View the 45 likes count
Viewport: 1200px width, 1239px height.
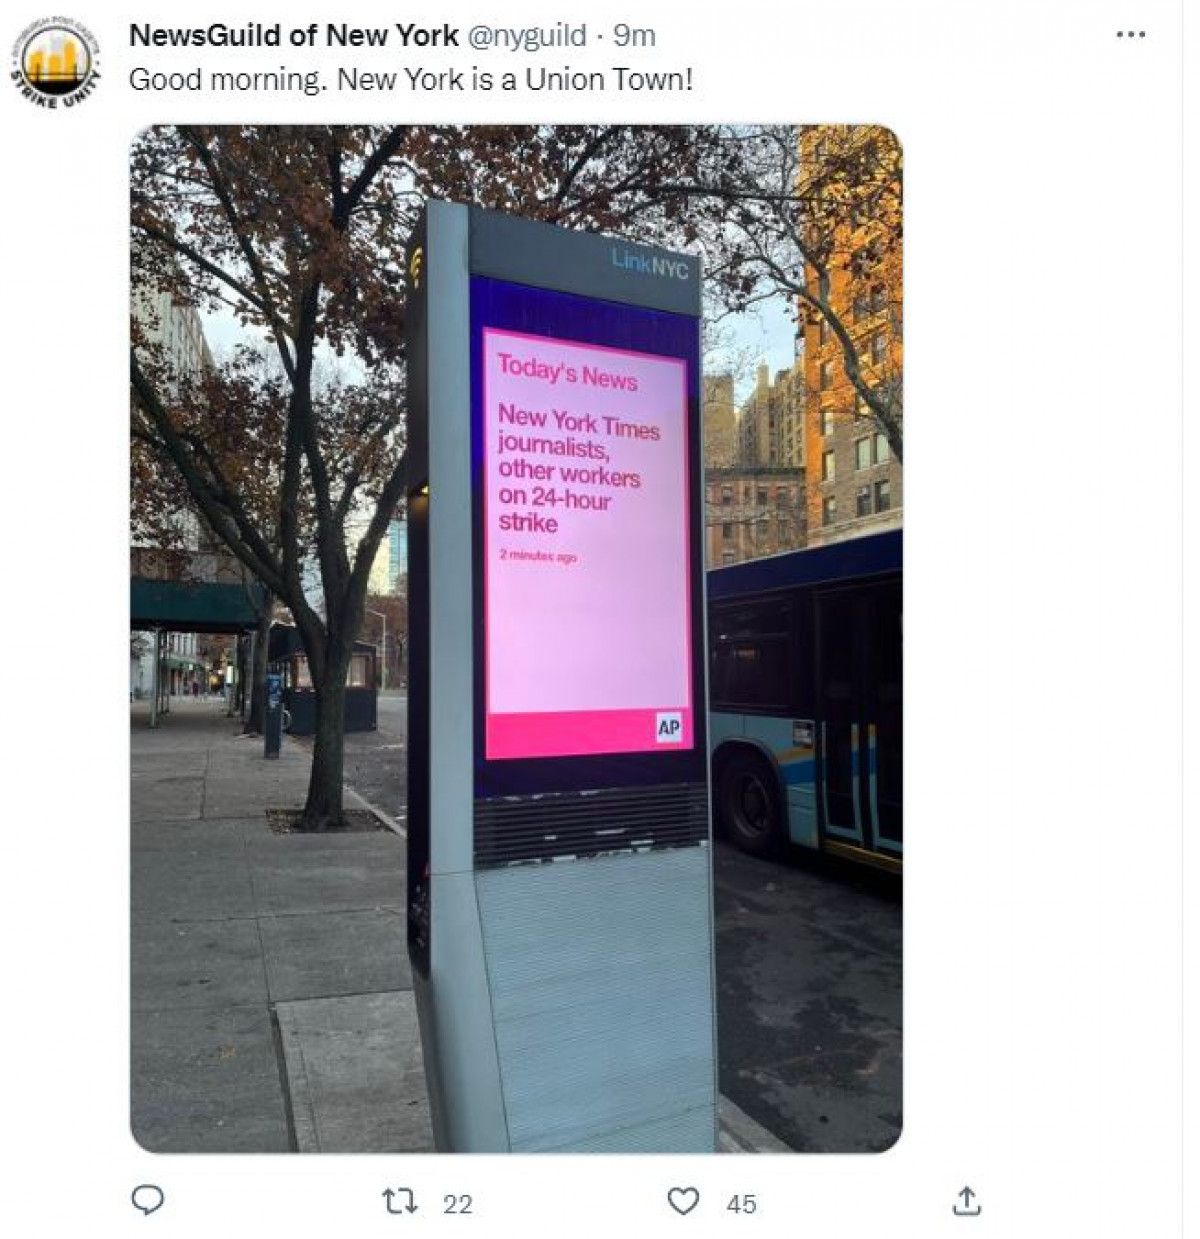741,1204
